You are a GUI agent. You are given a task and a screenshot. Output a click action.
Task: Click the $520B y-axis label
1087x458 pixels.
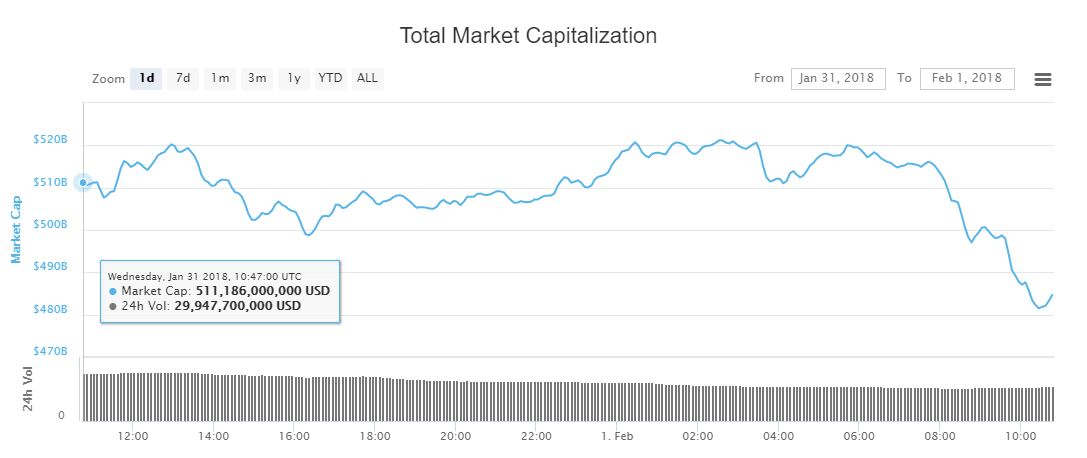[x=50, y=141]
